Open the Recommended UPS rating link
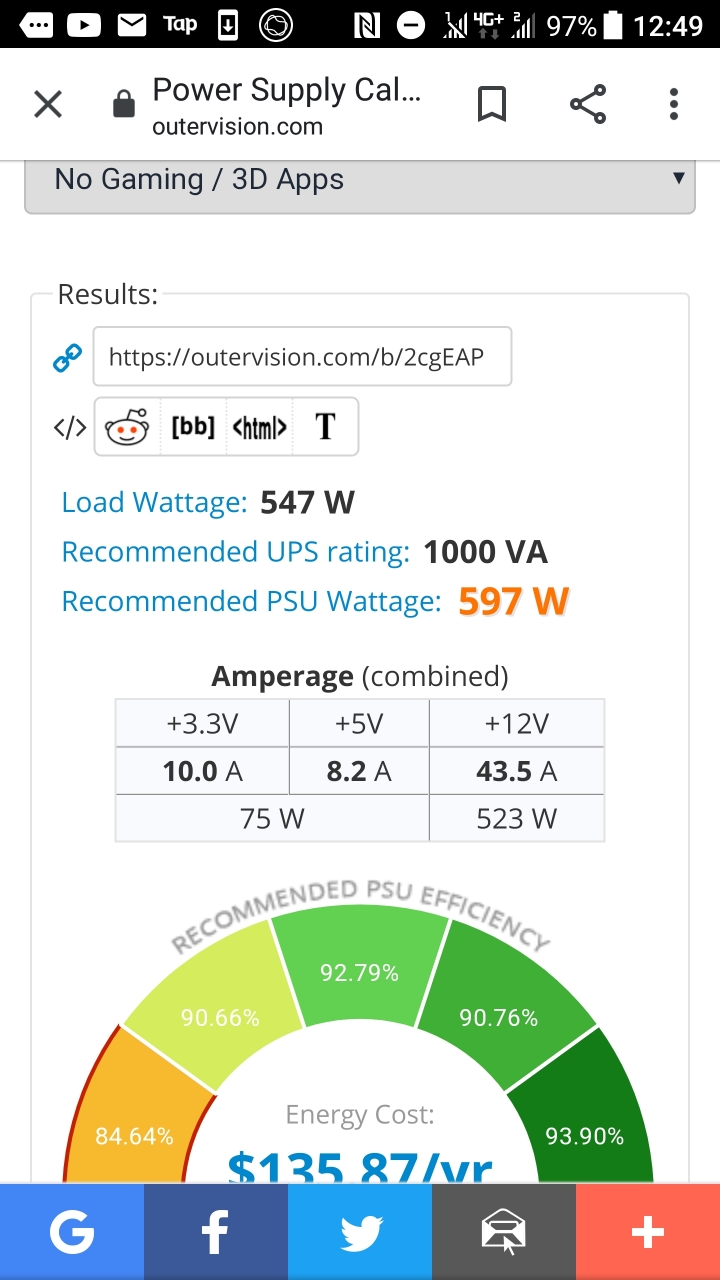The height and width of the screenshot is (1280, 720). (x=236, y=552)
